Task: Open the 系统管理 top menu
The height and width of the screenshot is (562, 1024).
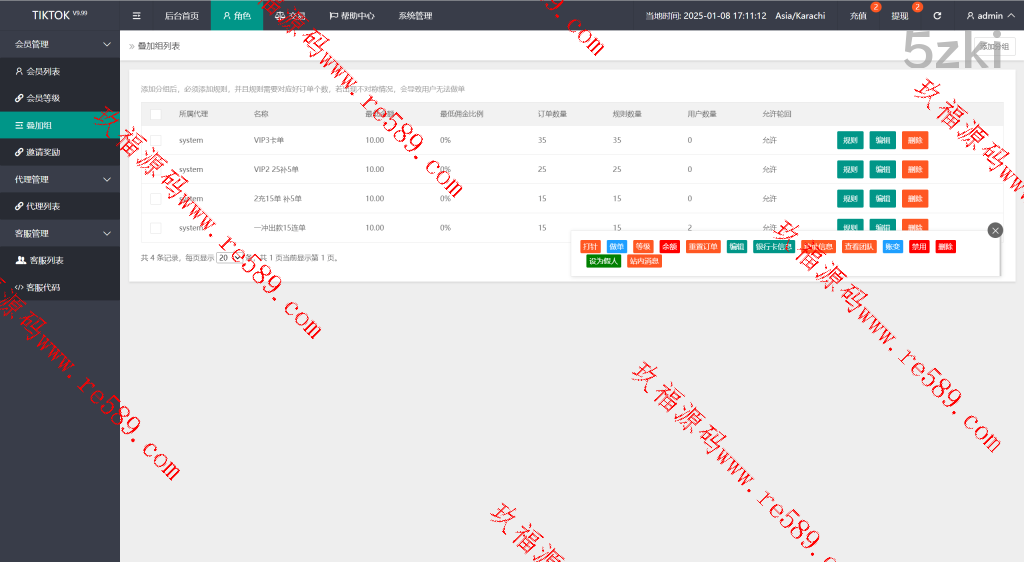Action: point(415,16)
